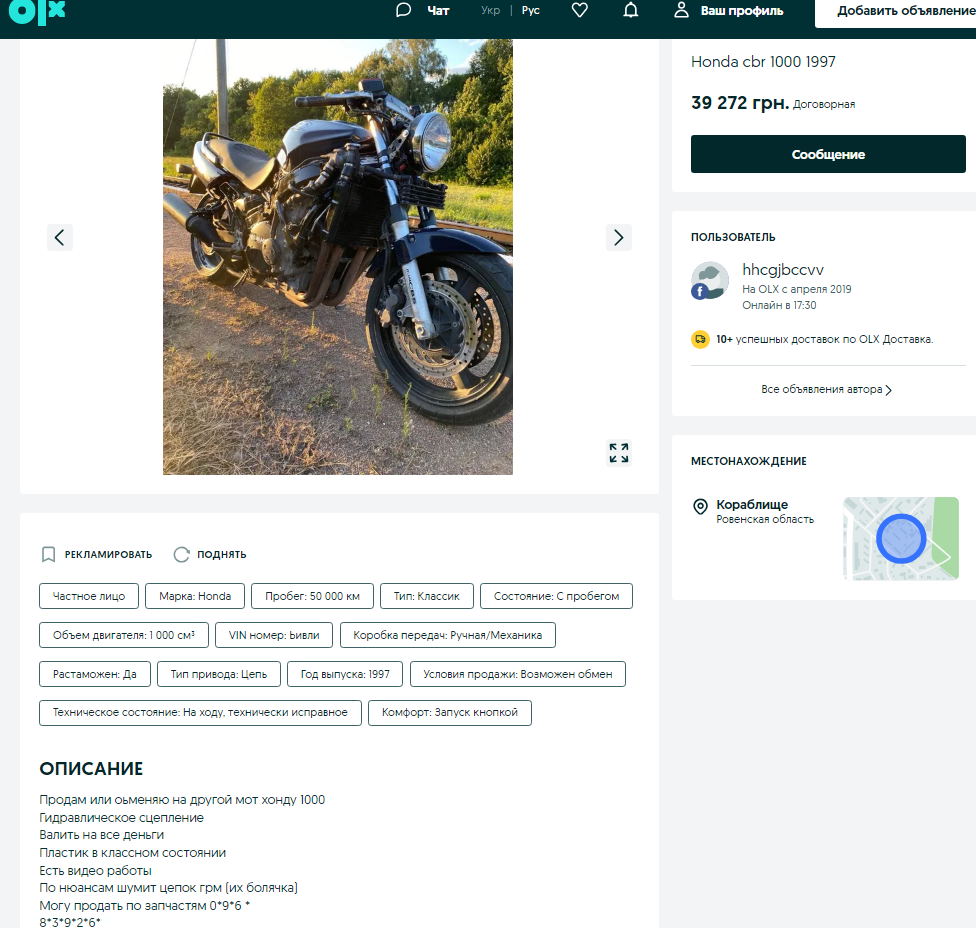Viewport: 976px width, 928px height.
Task: Open notifications bell icon
Action: point(631,11)
